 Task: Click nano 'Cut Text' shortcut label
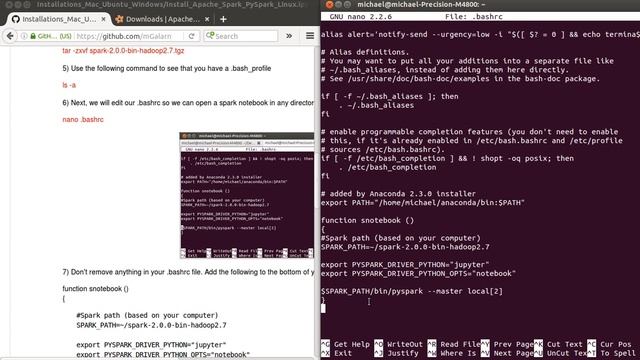click(x=564, y=344)
